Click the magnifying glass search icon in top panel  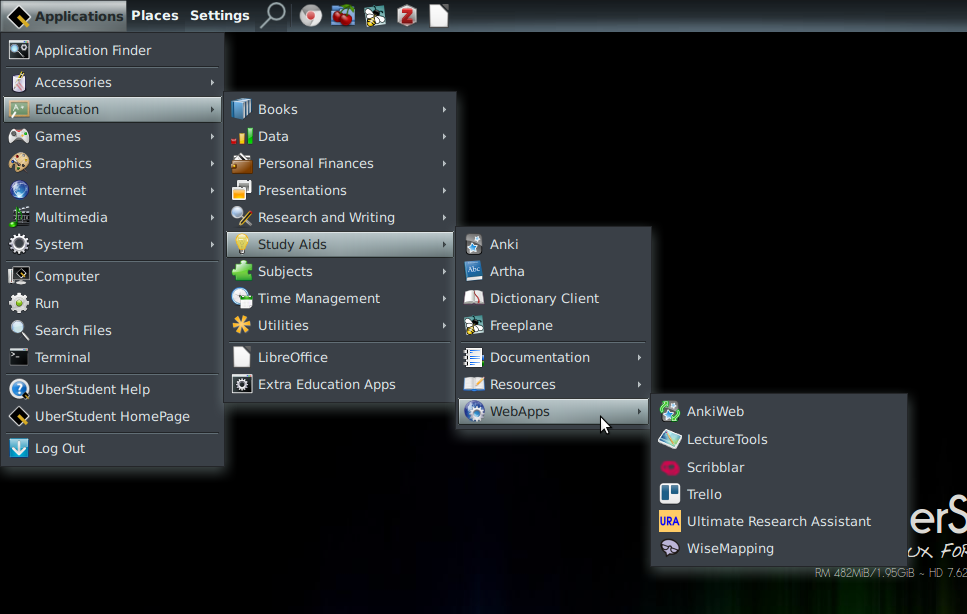point(272,15)
